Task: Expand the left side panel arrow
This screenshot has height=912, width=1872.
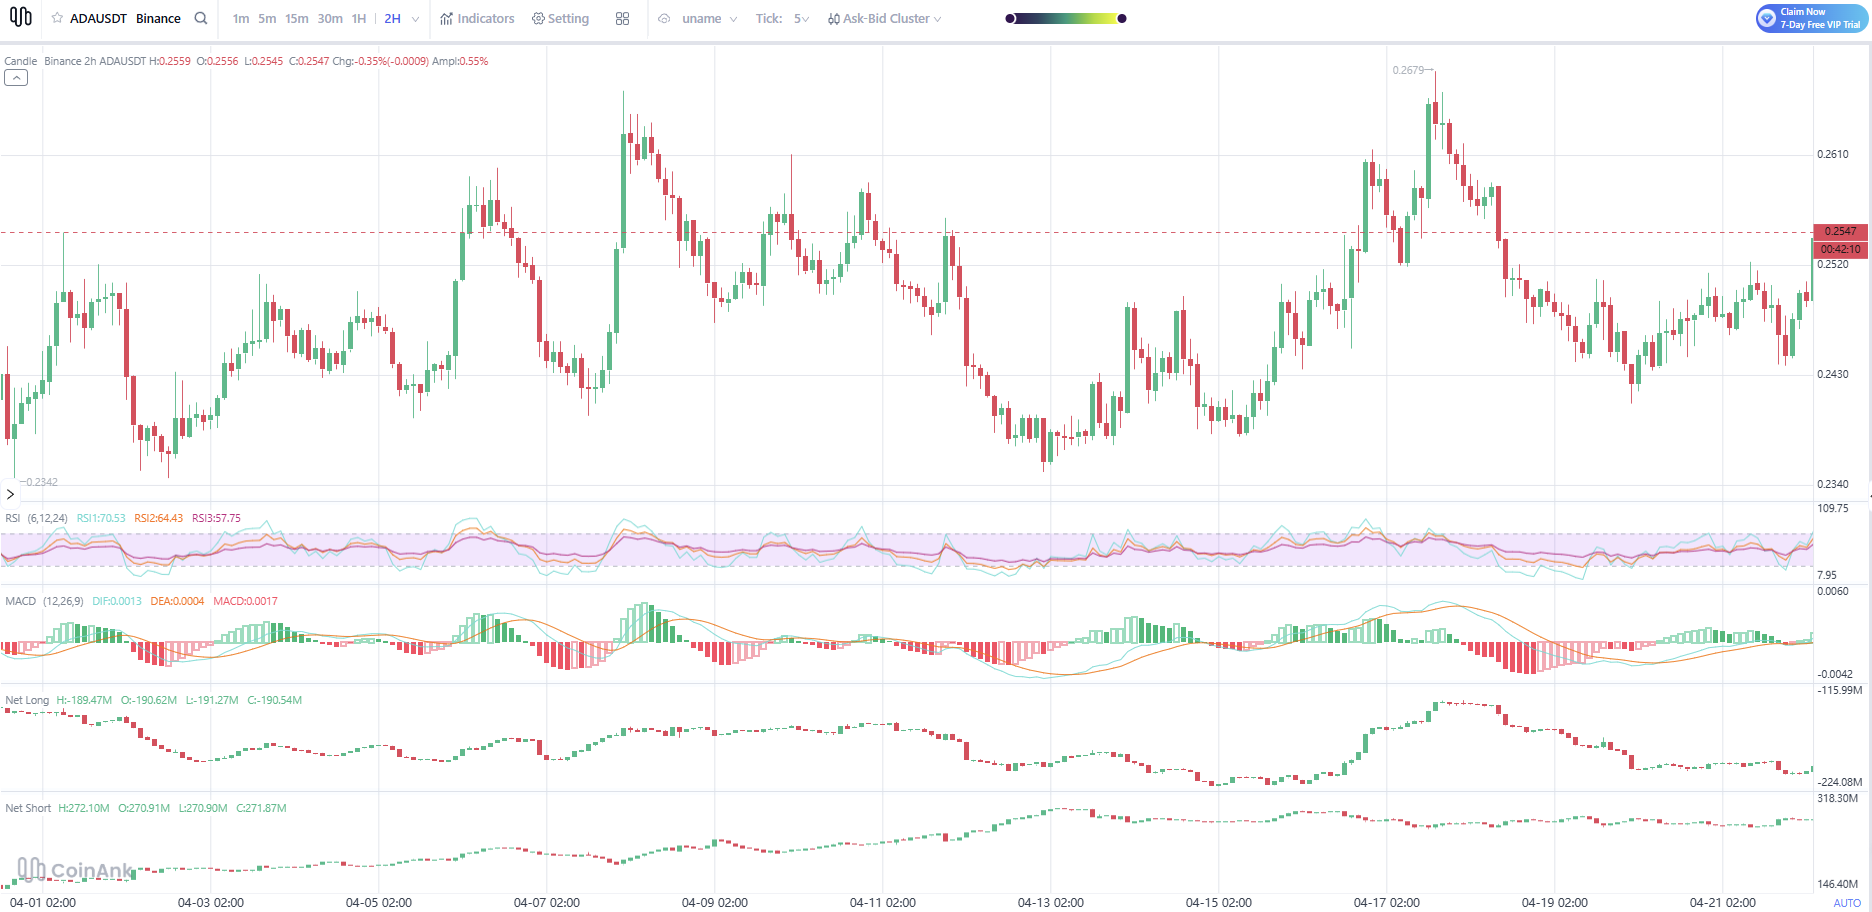Action: click(x=10, y=494)
